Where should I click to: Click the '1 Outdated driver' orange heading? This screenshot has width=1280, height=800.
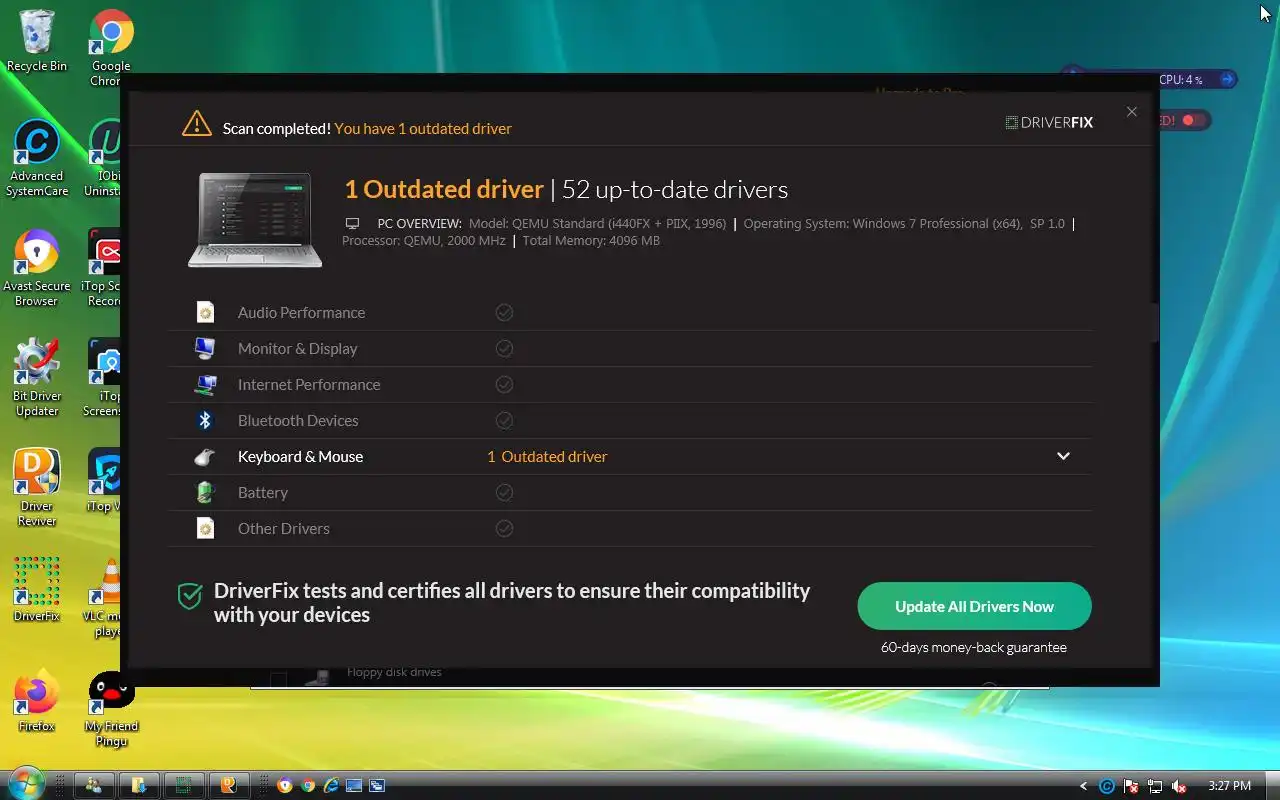pos(444,189)
